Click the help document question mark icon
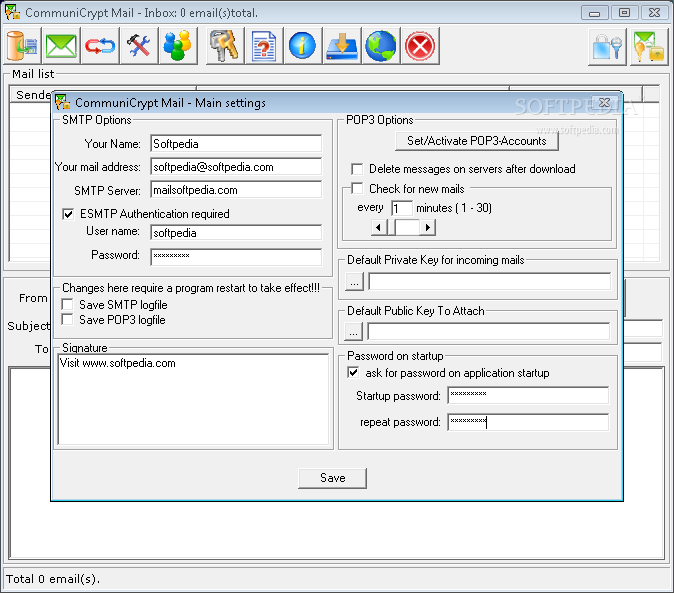This screenshot has width=674, height=593. pyautogui.click(x=264, y=46)
